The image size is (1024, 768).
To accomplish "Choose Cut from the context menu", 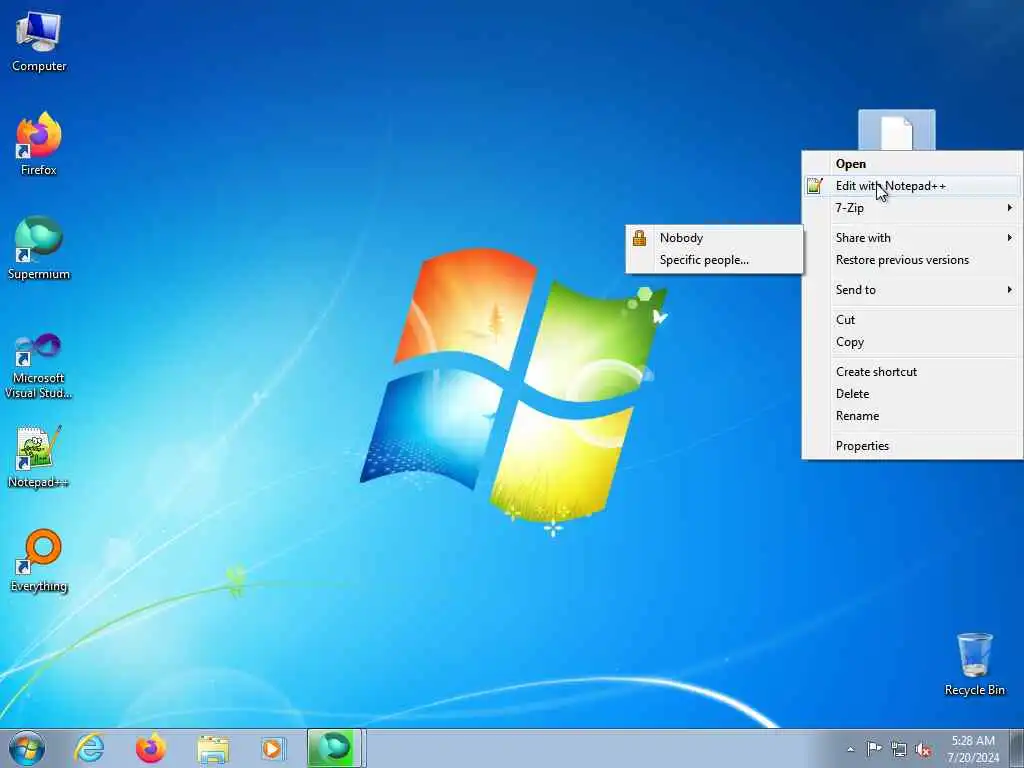I will pos(912,319).
